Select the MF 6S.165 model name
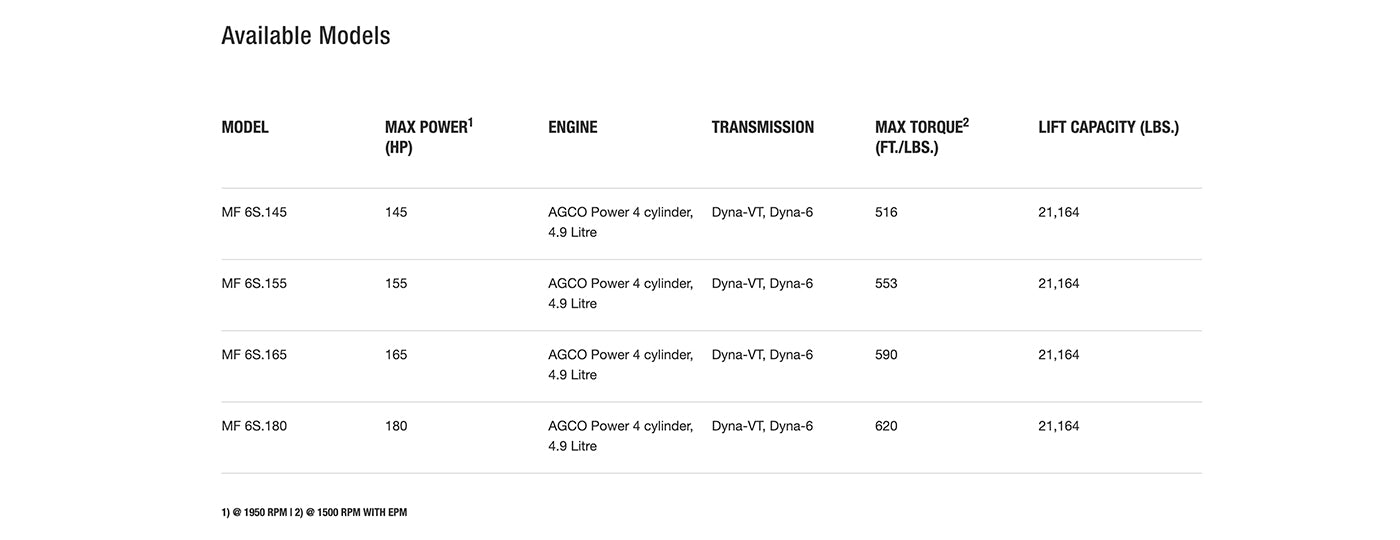Screen dimensions: 1400x540 (x=254, y=354)
